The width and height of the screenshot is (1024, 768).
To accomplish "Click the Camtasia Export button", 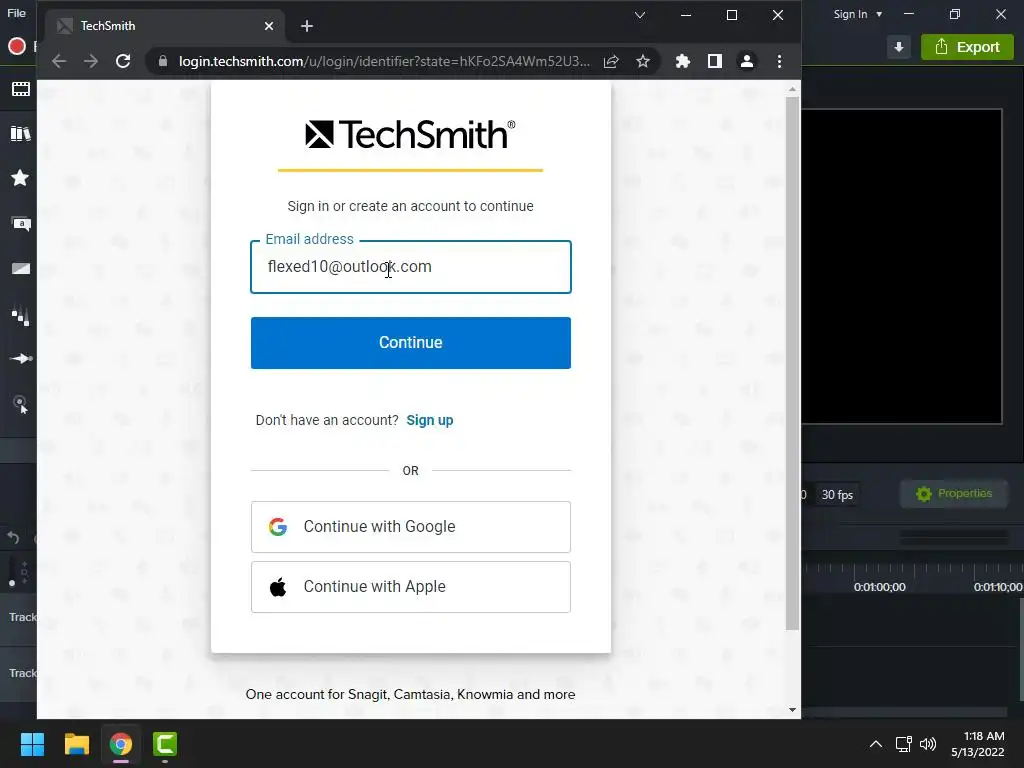I will point(967,47).
